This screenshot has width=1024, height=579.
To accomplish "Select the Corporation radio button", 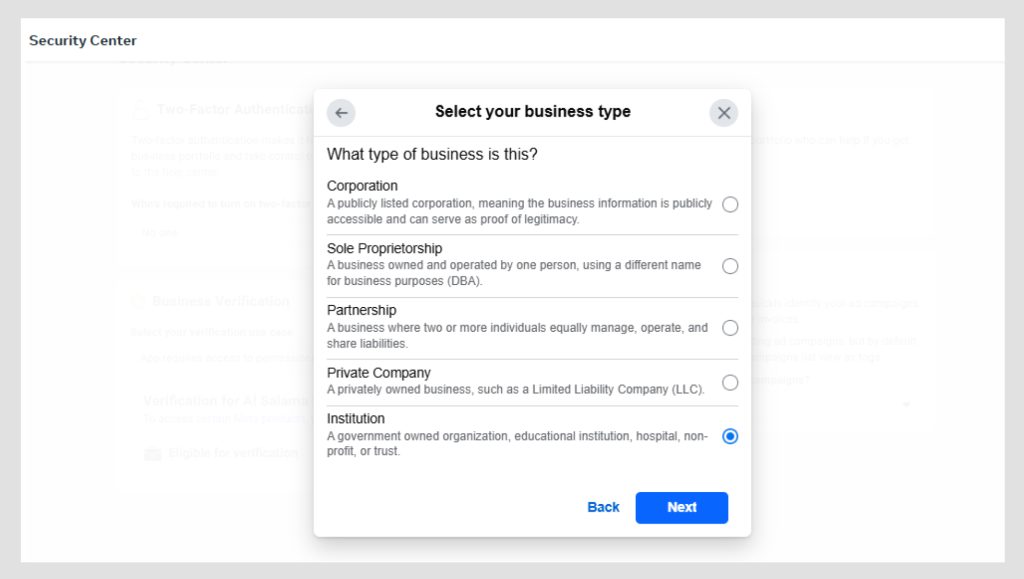I will pos(730,204).
